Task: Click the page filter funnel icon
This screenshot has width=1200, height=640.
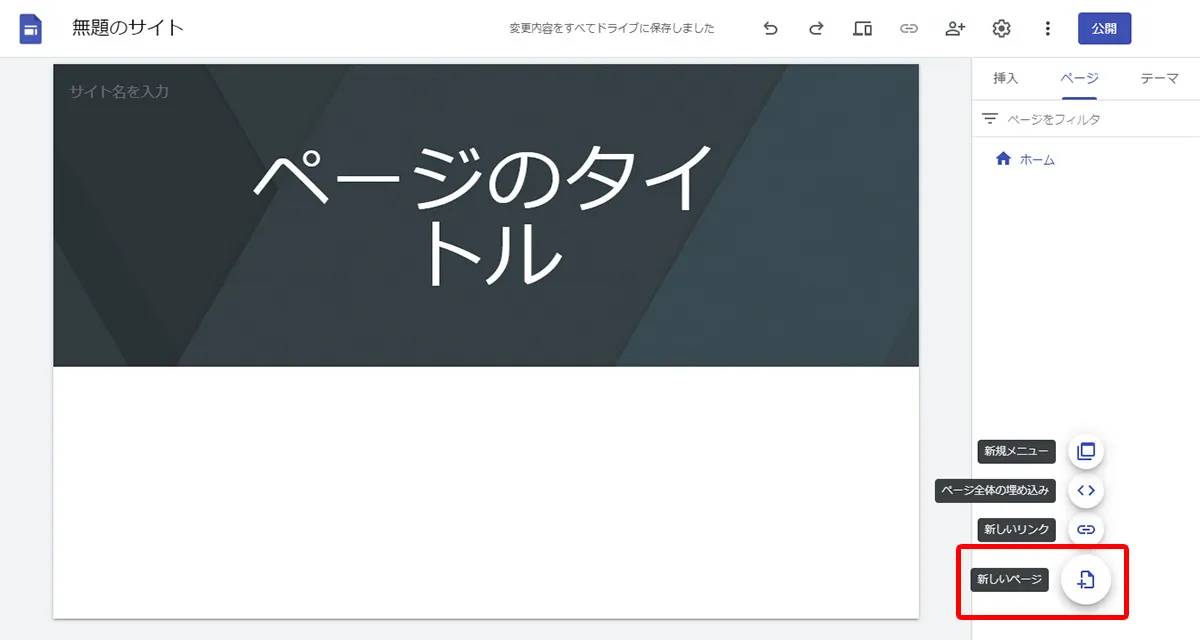Action: (x=989, y=118)
